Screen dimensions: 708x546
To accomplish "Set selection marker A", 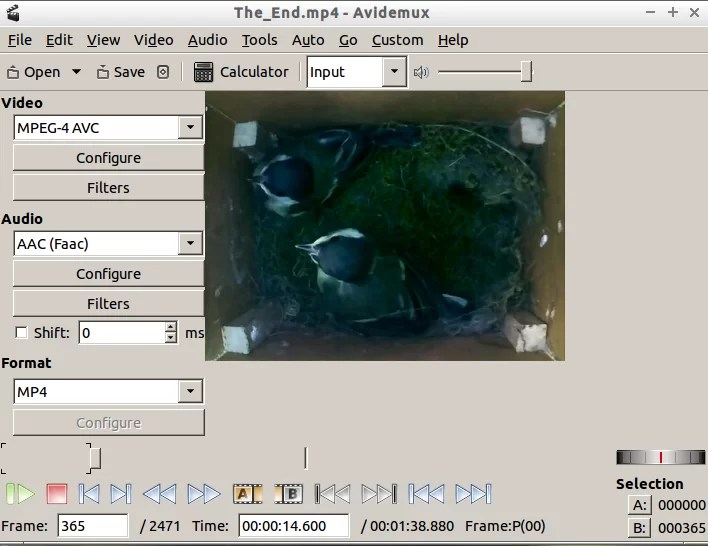I will 247,494.
